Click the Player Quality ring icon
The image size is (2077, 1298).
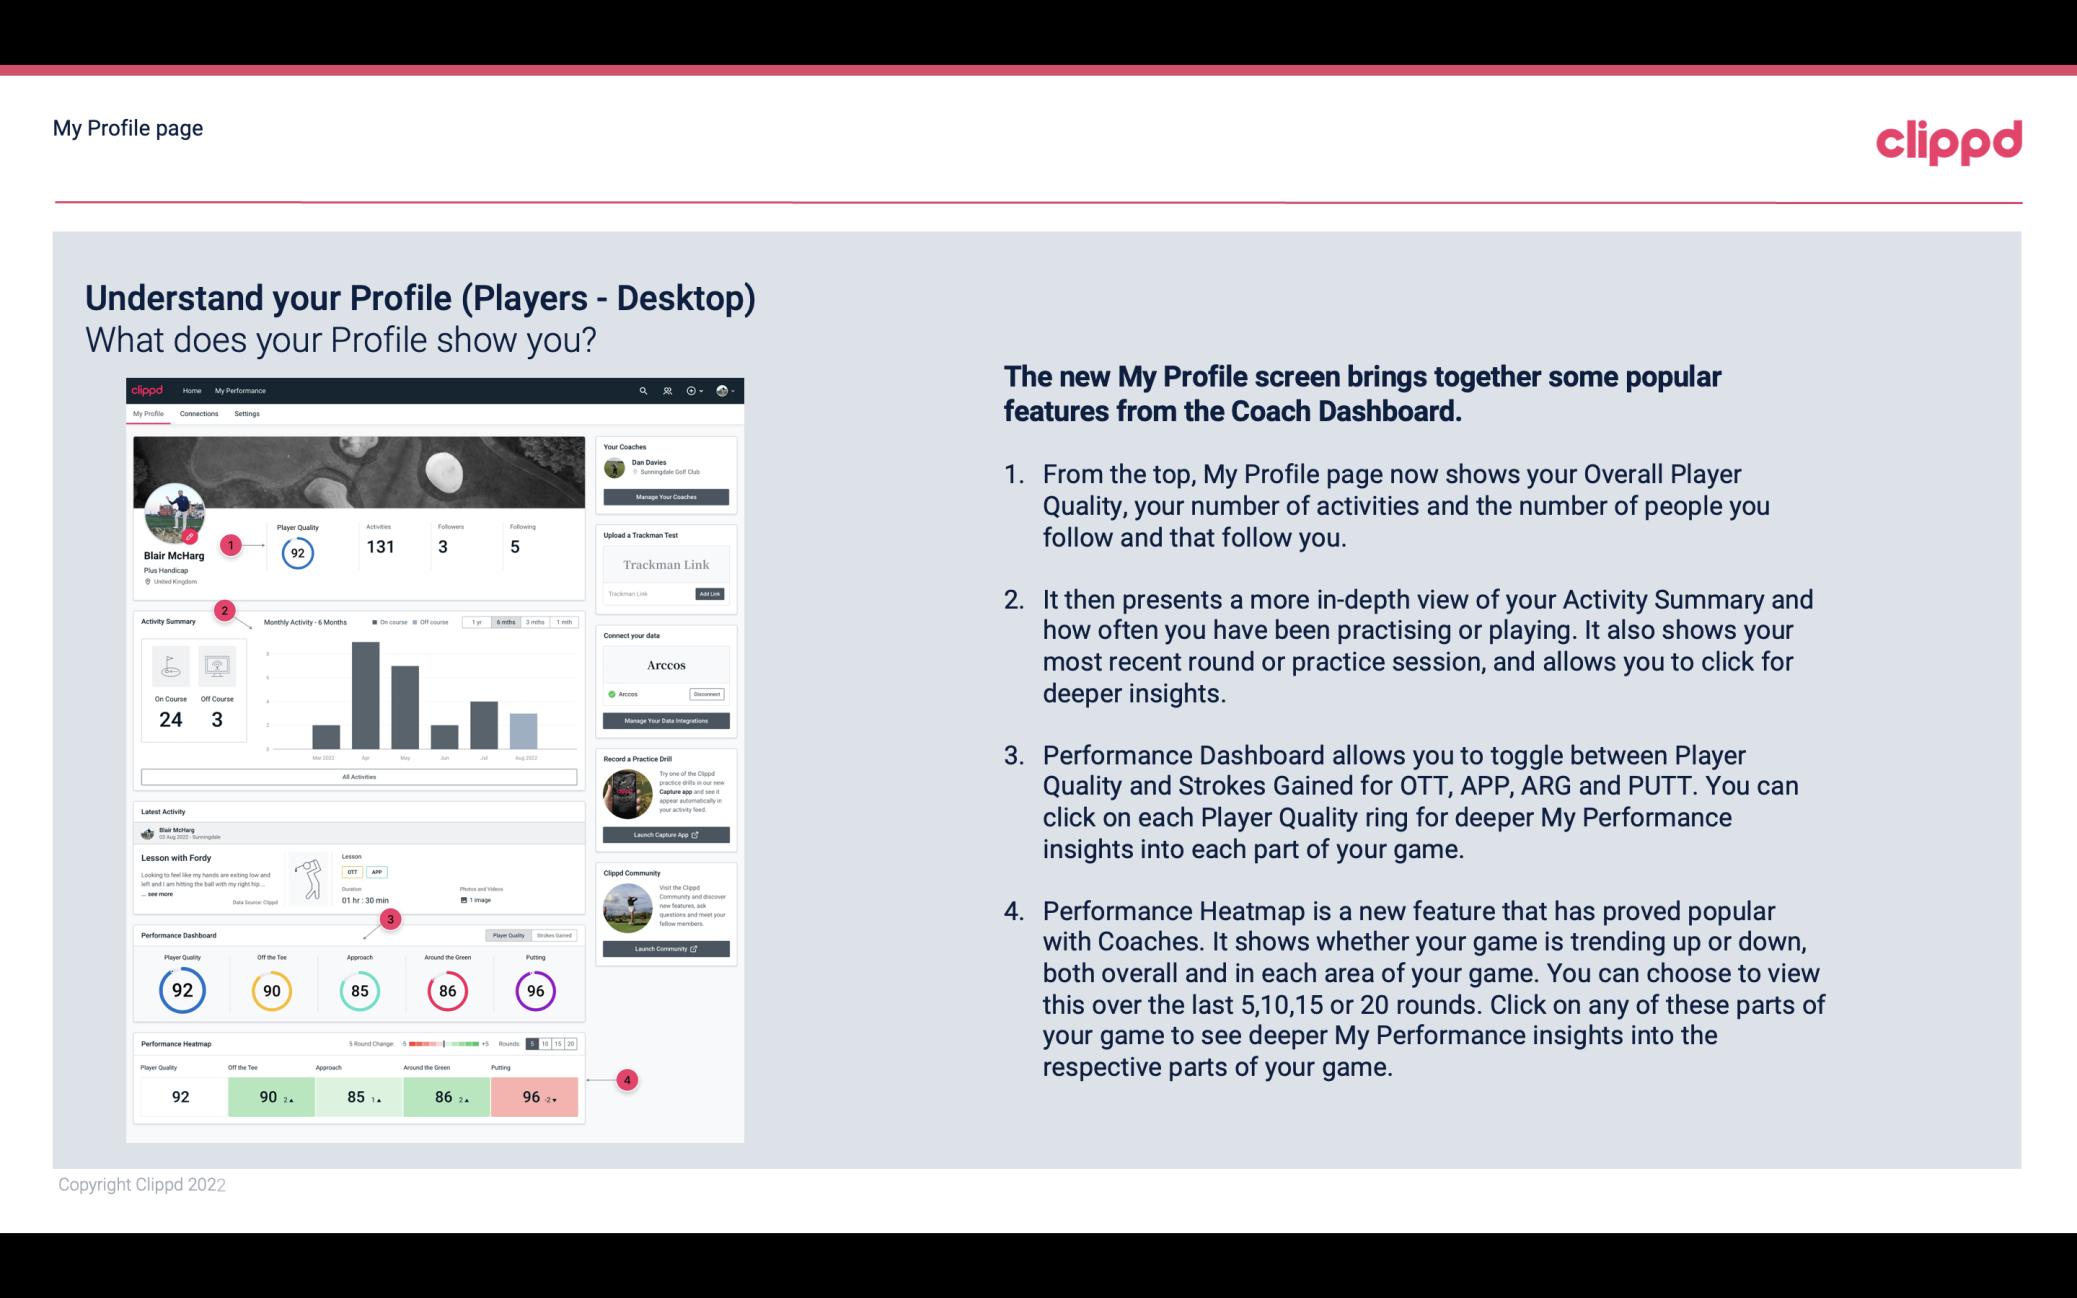(182, 990)
